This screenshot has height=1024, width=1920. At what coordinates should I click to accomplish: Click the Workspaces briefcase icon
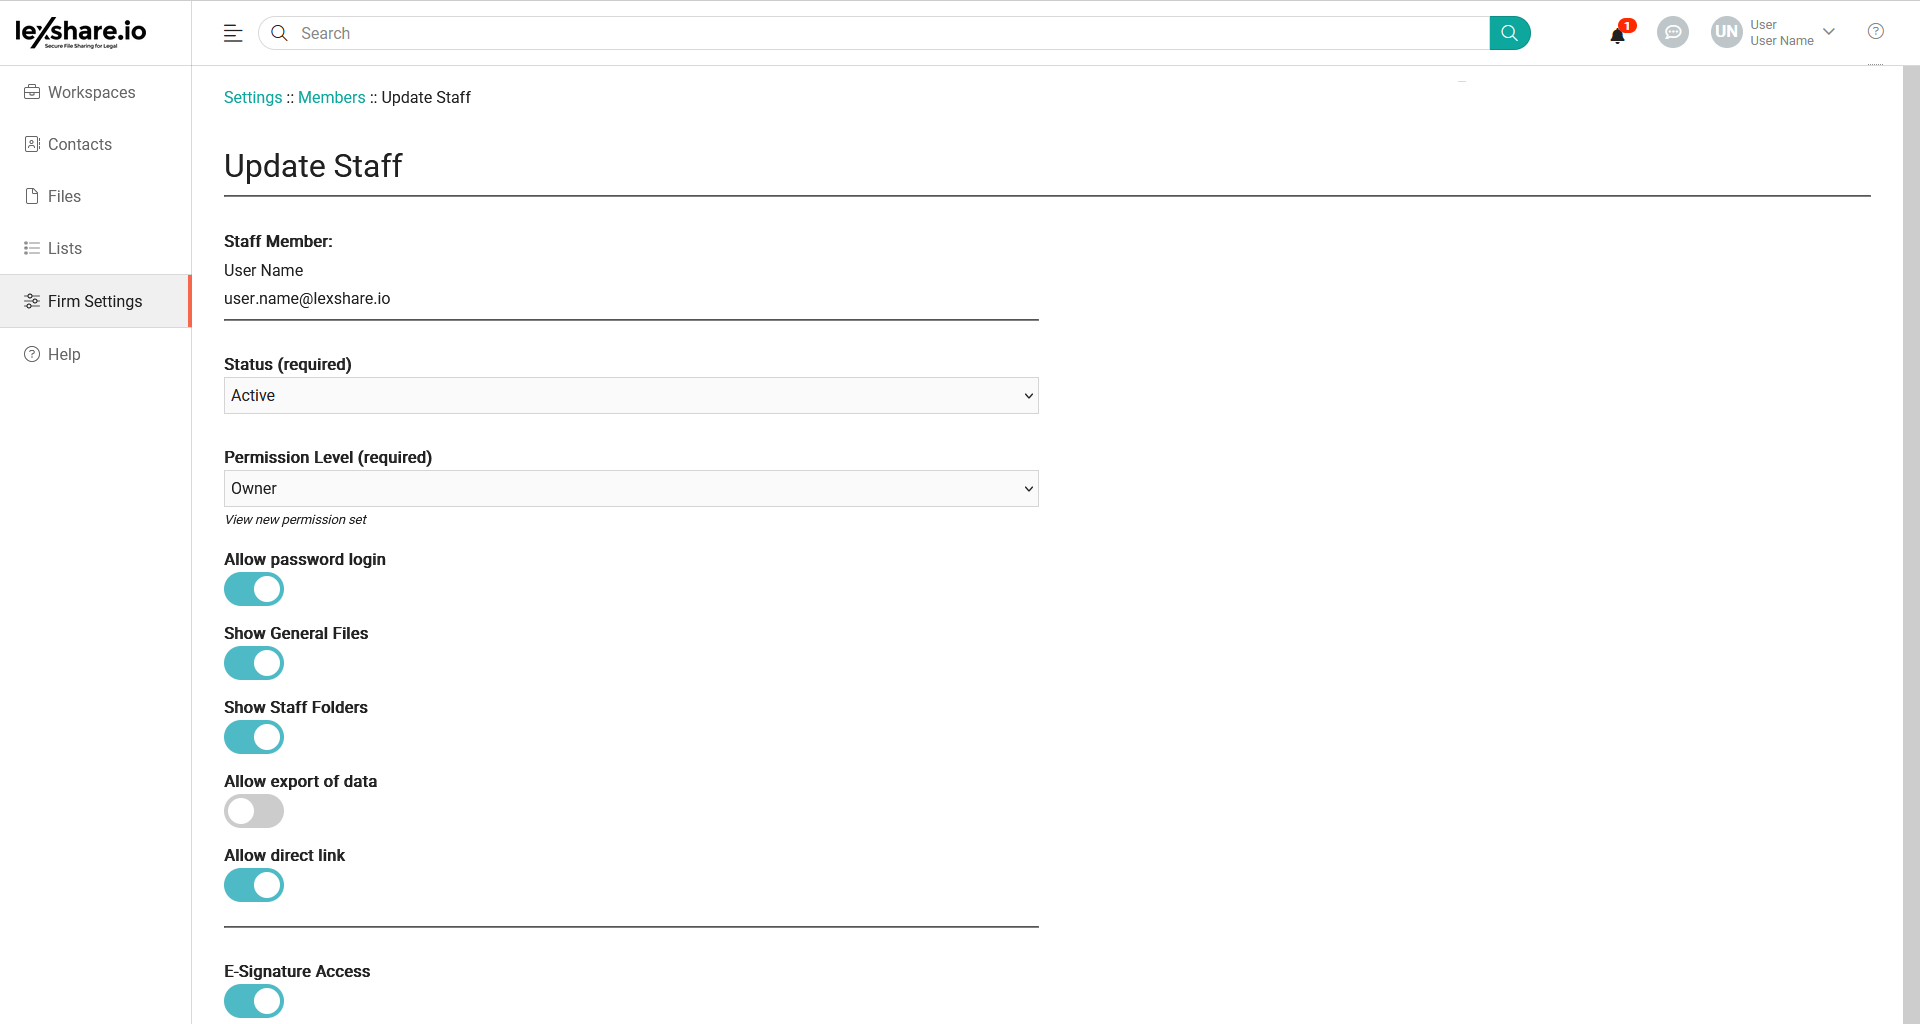(32, 92)
